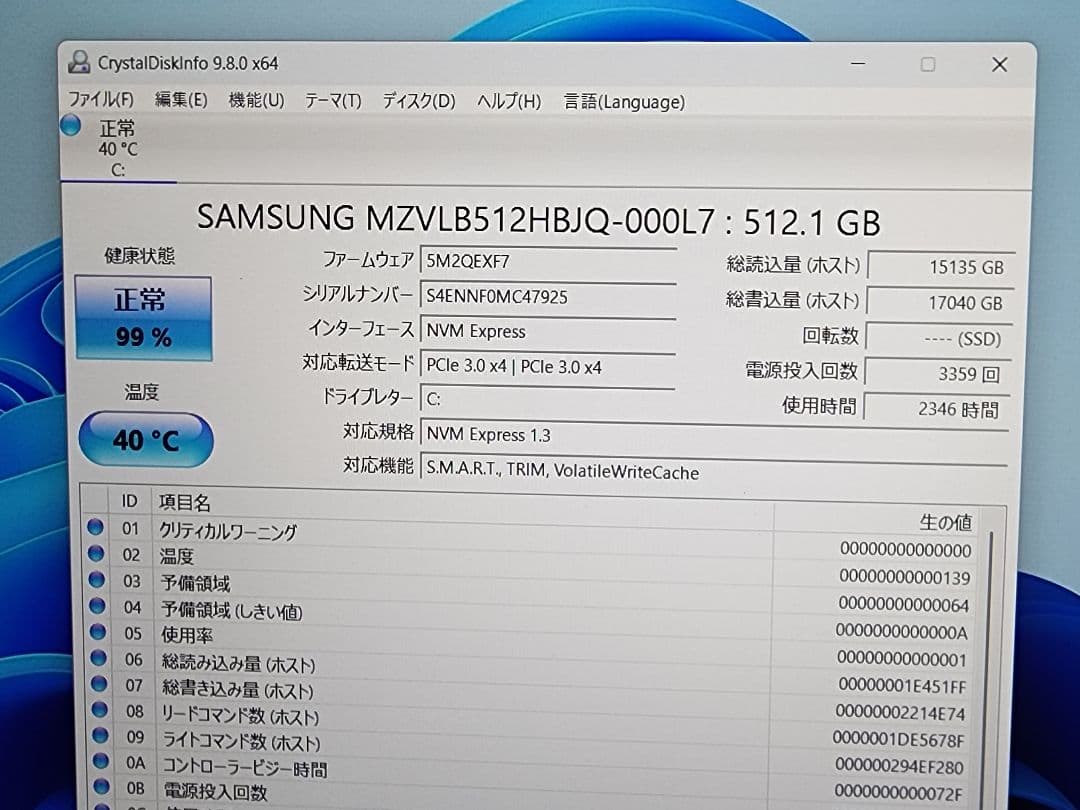Select the 予備領域 (しきい値) attribute name
The image size is (1080, 810).
[x=232, y=610]
